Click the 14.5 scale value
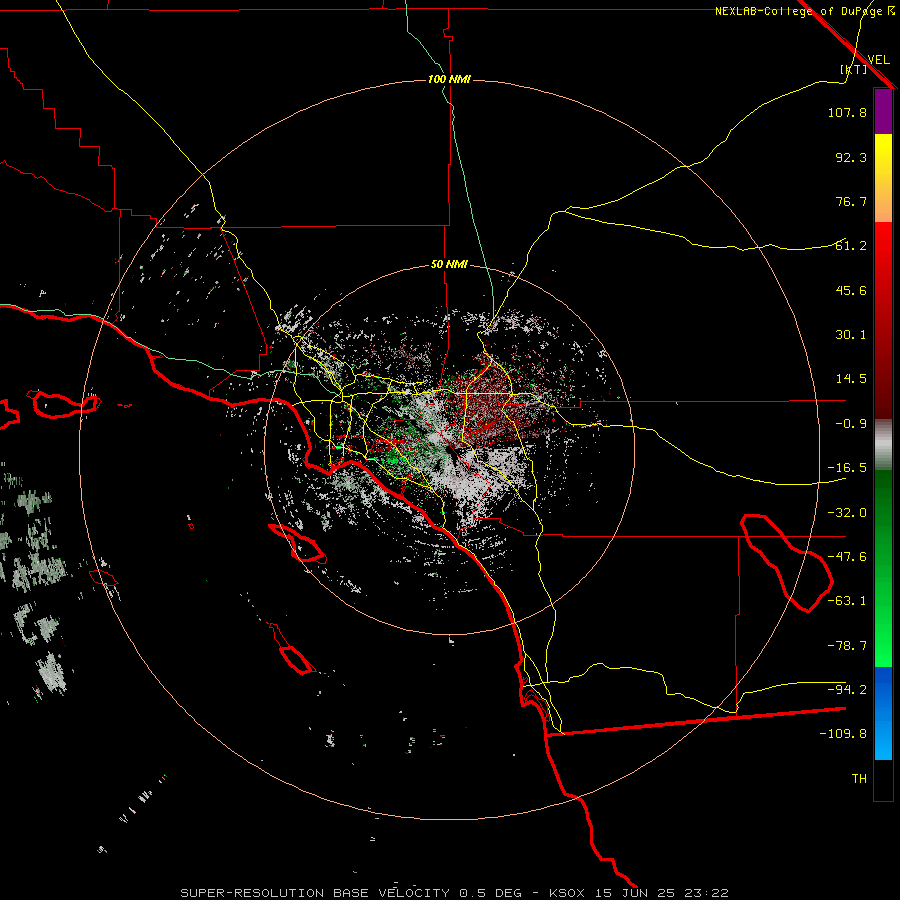Viewport: 900px width, 900px height. pos(851,379)
